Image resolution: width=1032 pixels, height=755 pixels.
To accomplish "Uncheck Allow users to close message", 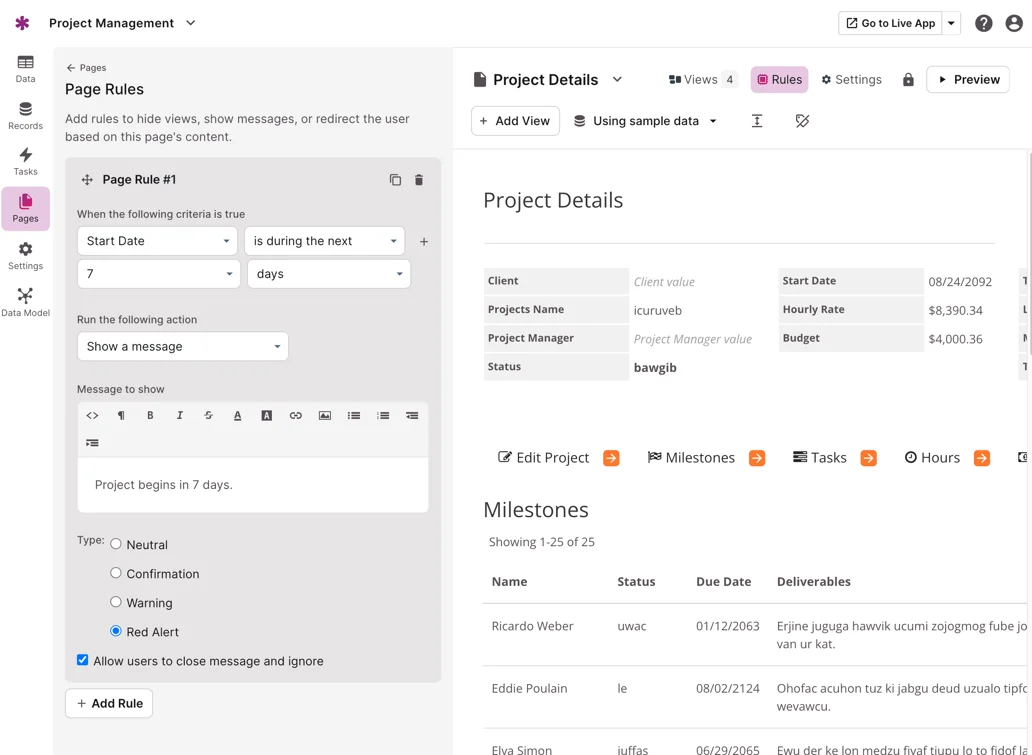I will 83,660.
